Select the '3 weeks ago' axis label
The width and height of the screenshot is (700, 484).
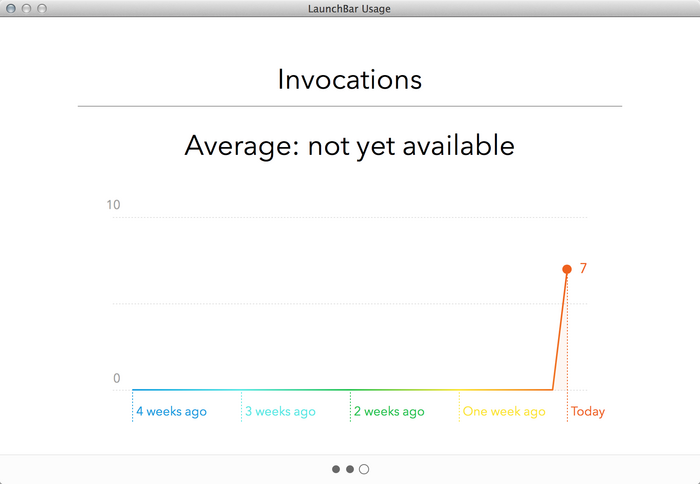280,411
